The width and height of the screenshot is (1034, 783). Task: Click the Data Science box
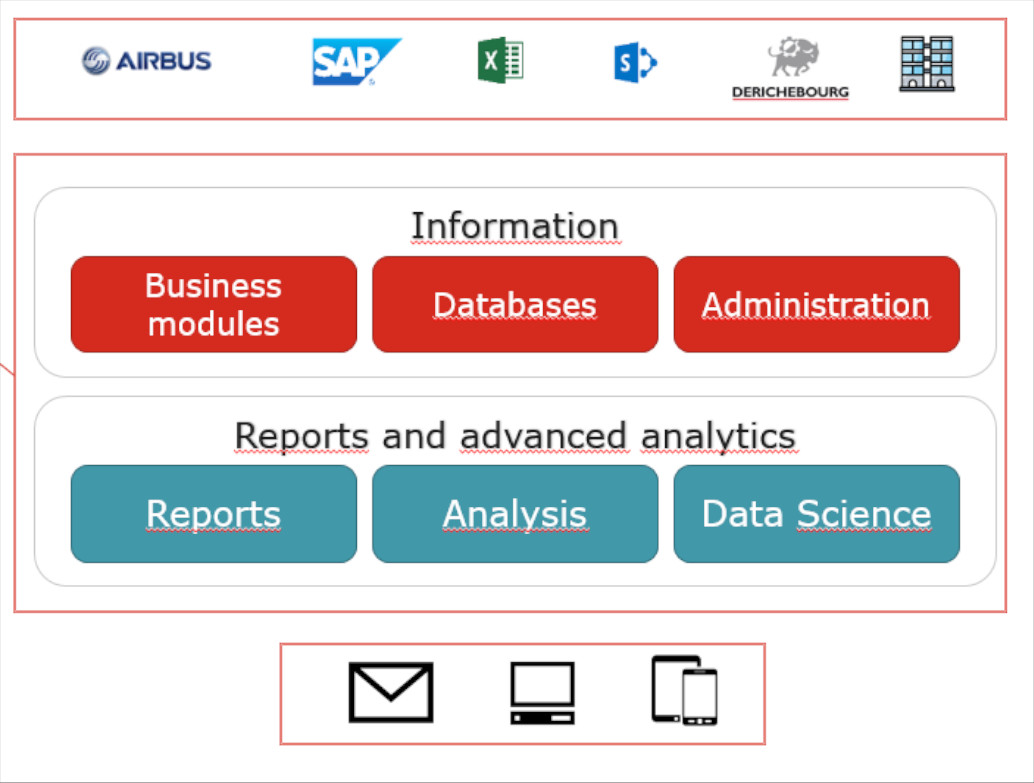click(816, 514)
